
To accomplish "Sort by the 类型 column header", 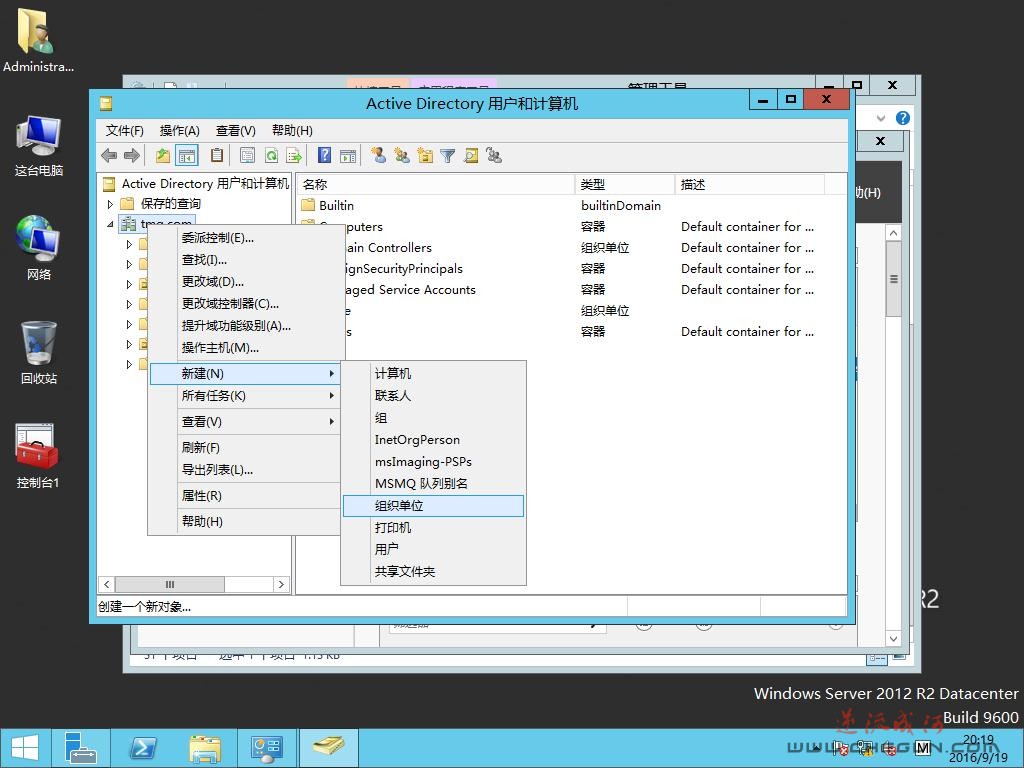I will coord(625,185).
